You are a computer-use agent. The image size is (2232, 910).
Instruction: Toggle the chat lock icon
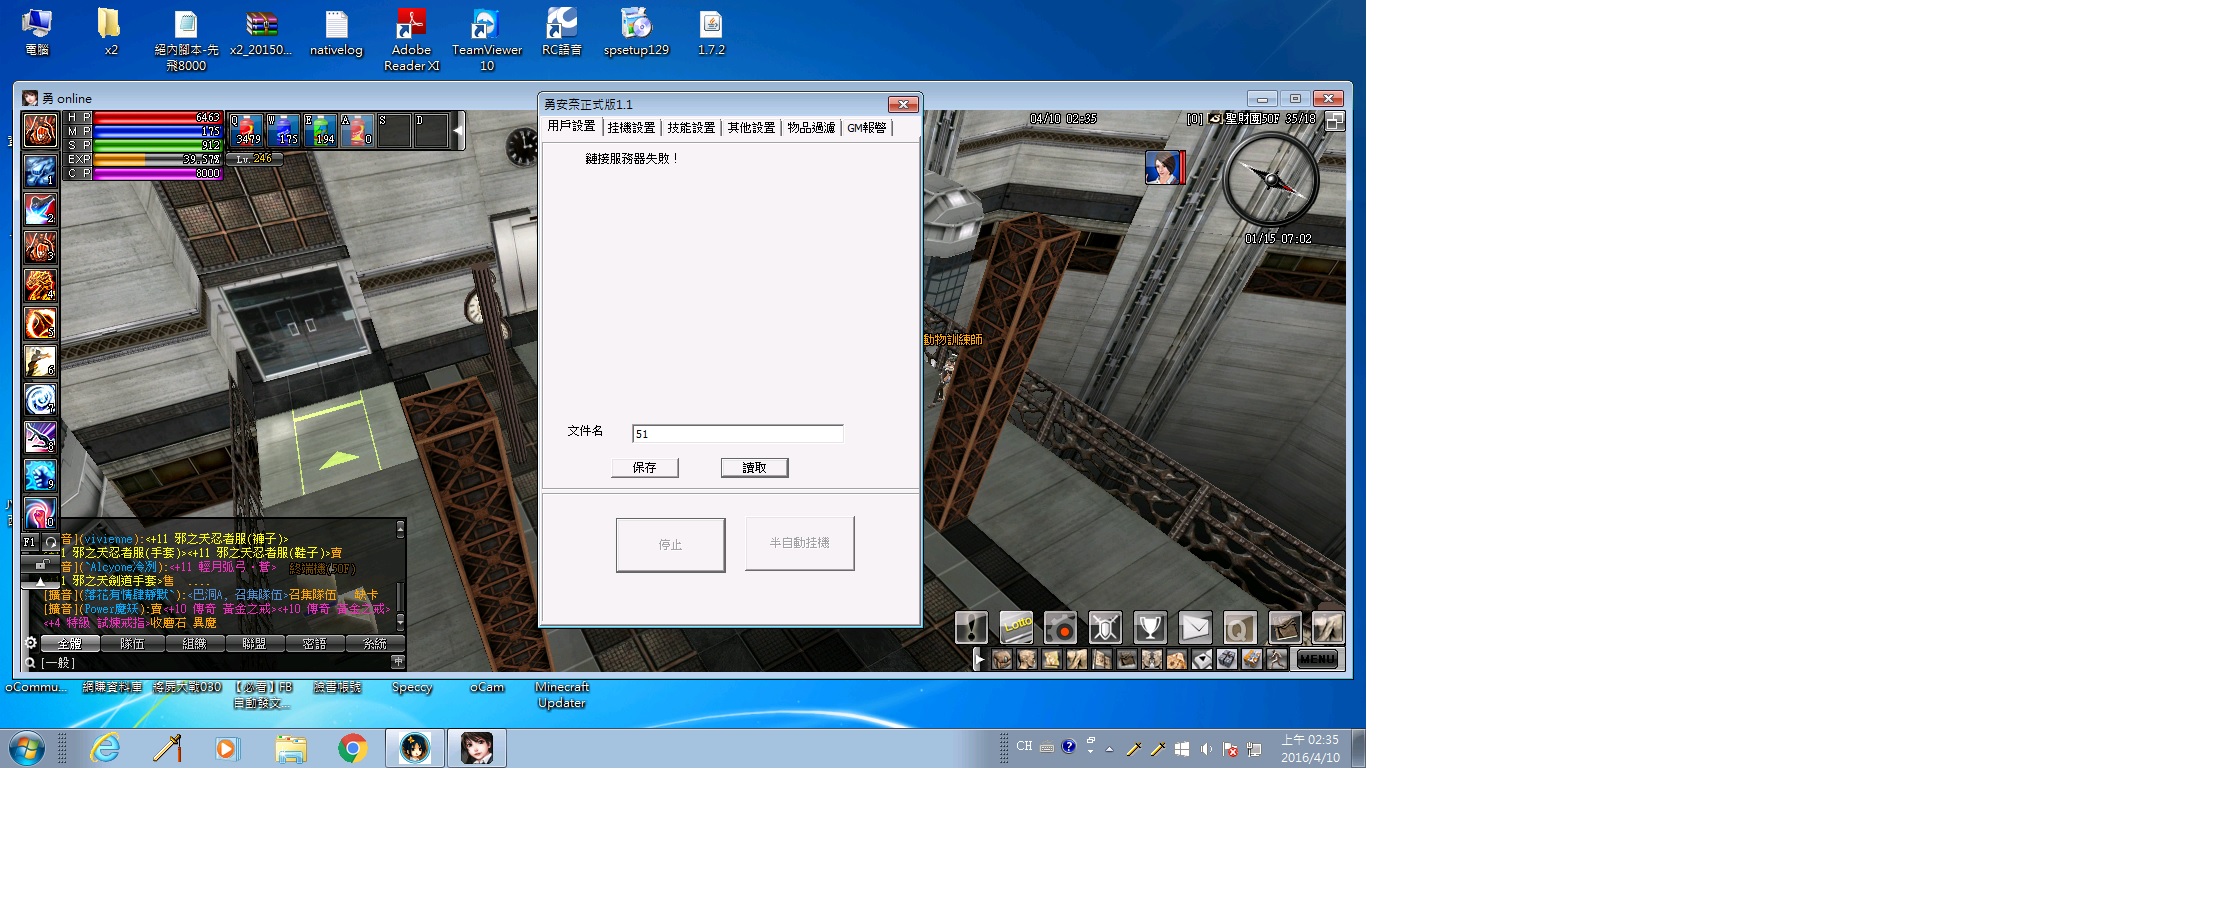(x=40, y=565)
